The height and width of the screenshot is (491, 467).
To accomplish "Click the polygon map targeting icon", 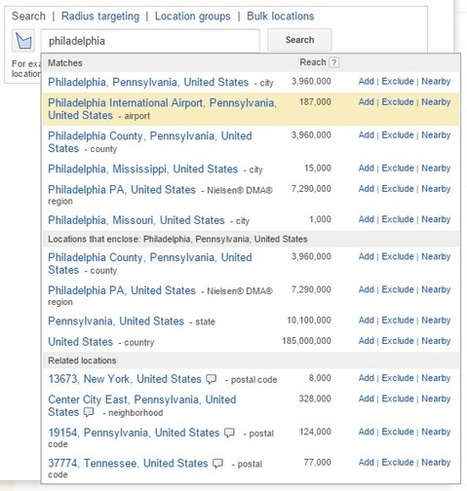I will 23,41.
